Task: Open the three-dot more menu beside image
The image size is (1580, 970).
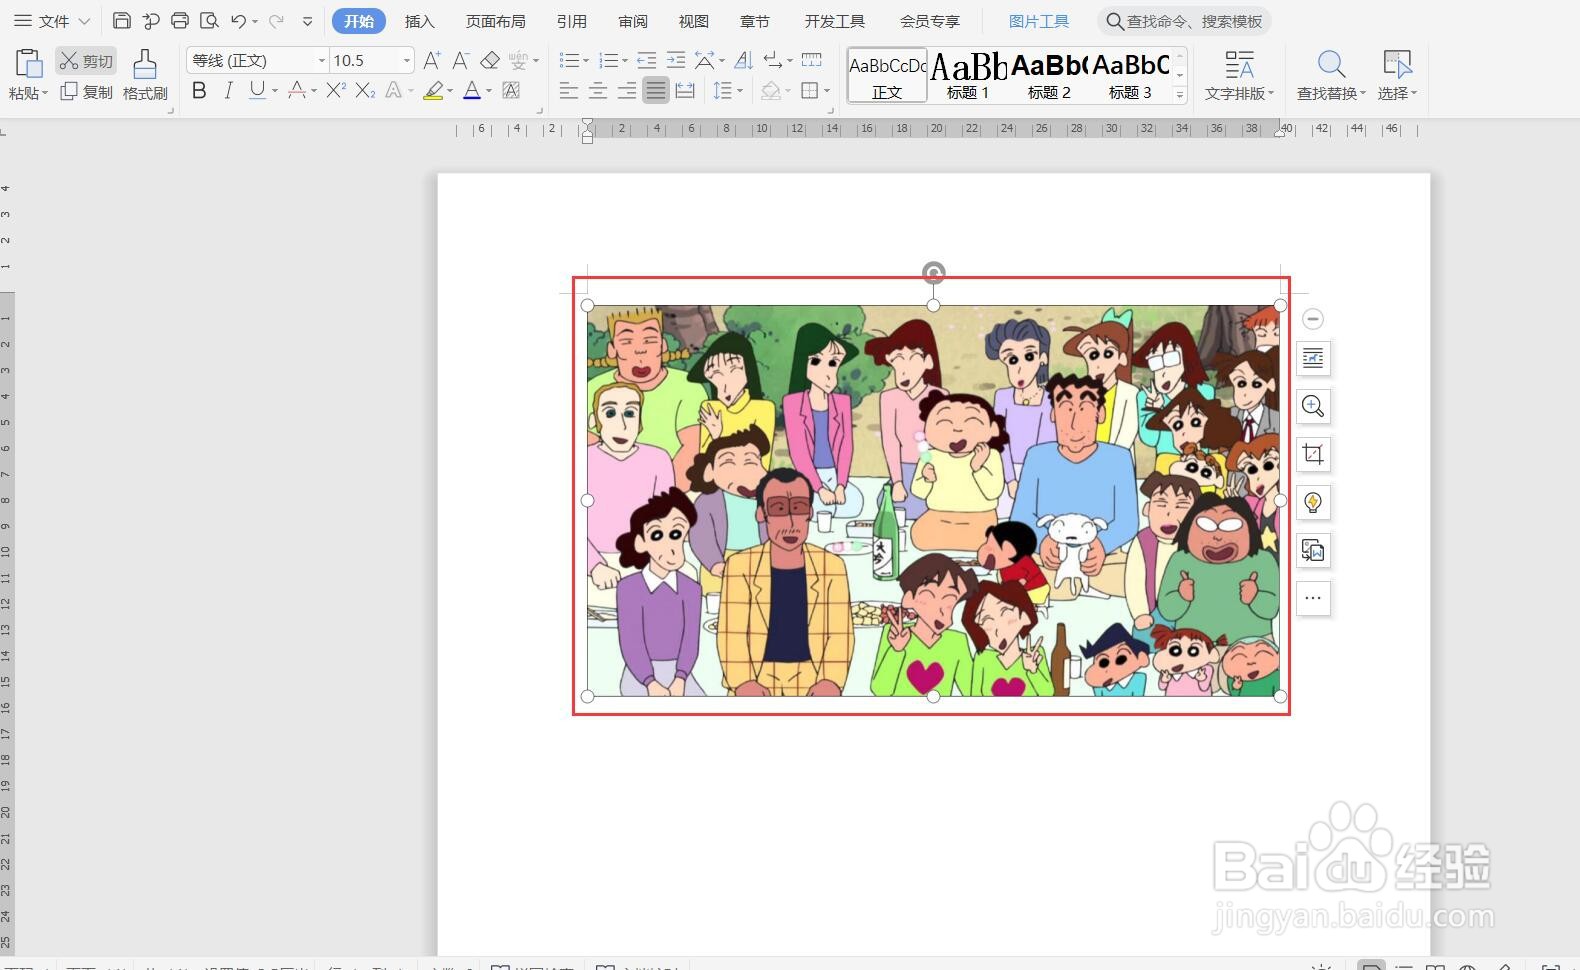Action: 1313,598
